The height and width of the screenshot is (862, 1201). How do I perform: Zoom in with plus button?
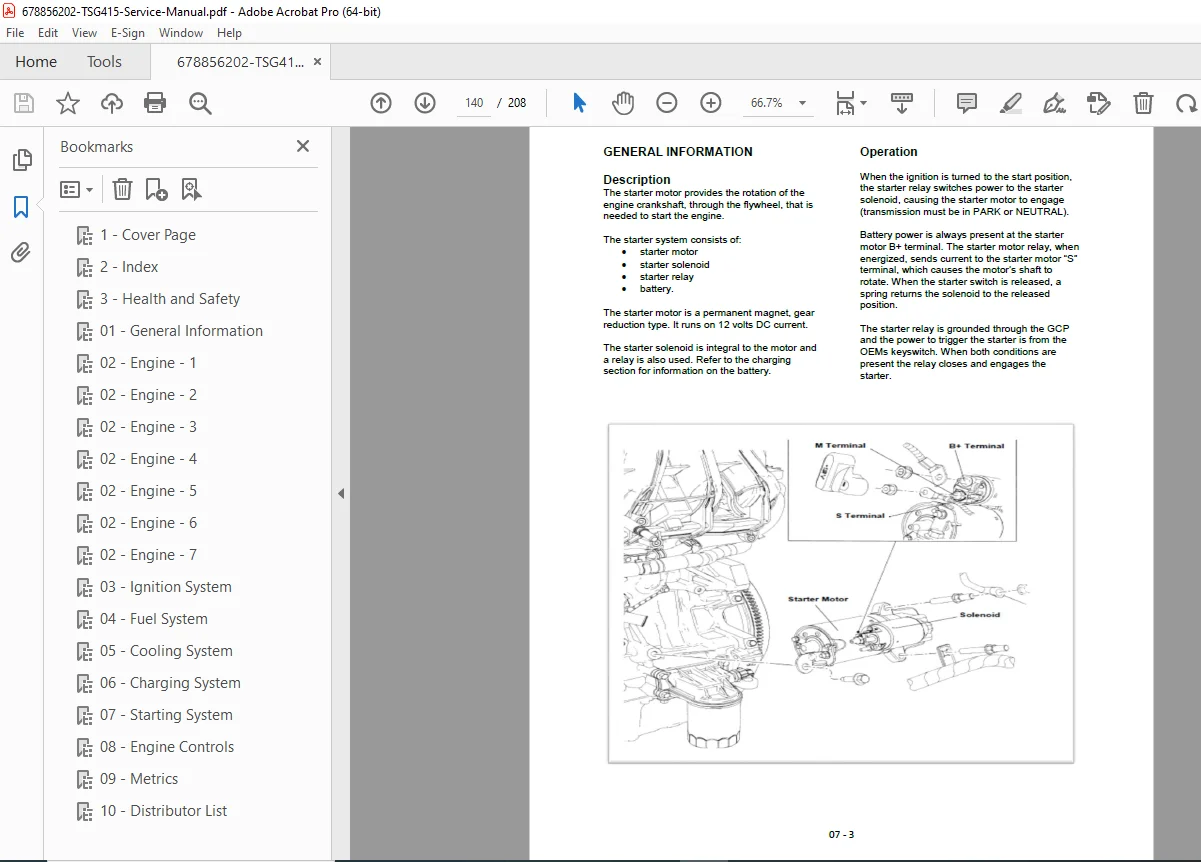point(711,103)
